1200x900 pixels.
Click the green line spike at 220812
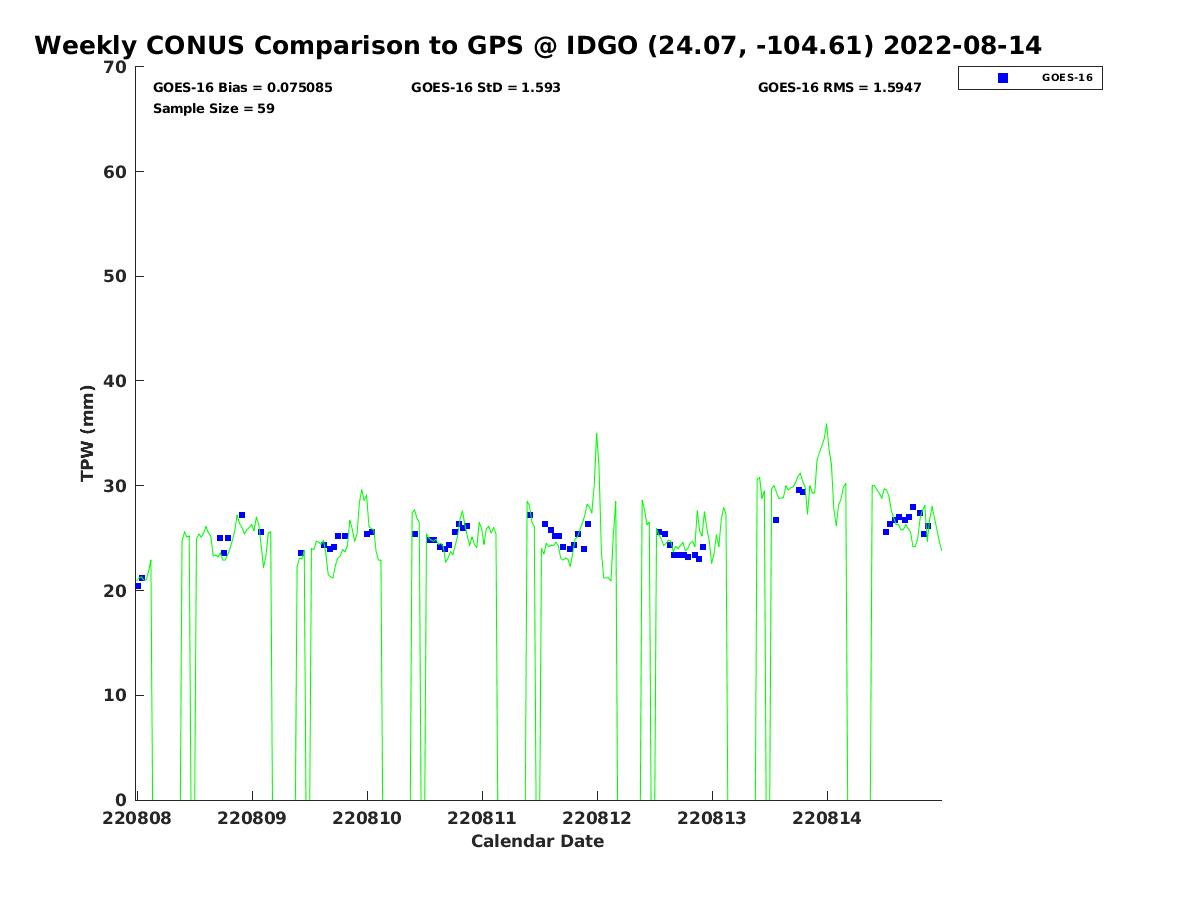click(597, 434)
